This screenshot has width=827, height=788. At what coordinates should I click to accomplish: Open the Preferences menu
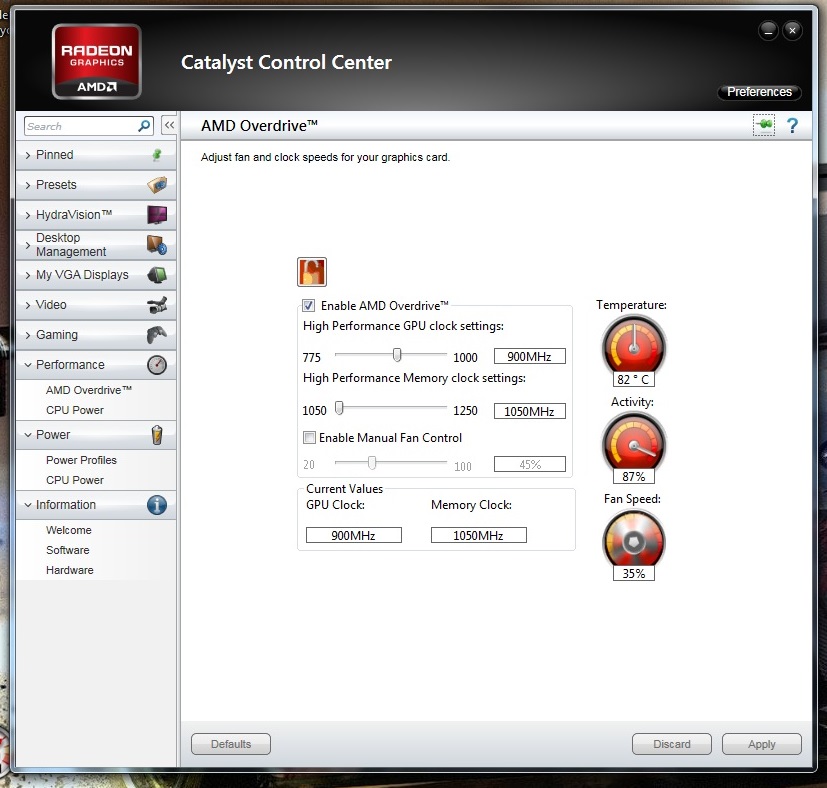coord(759,92)
